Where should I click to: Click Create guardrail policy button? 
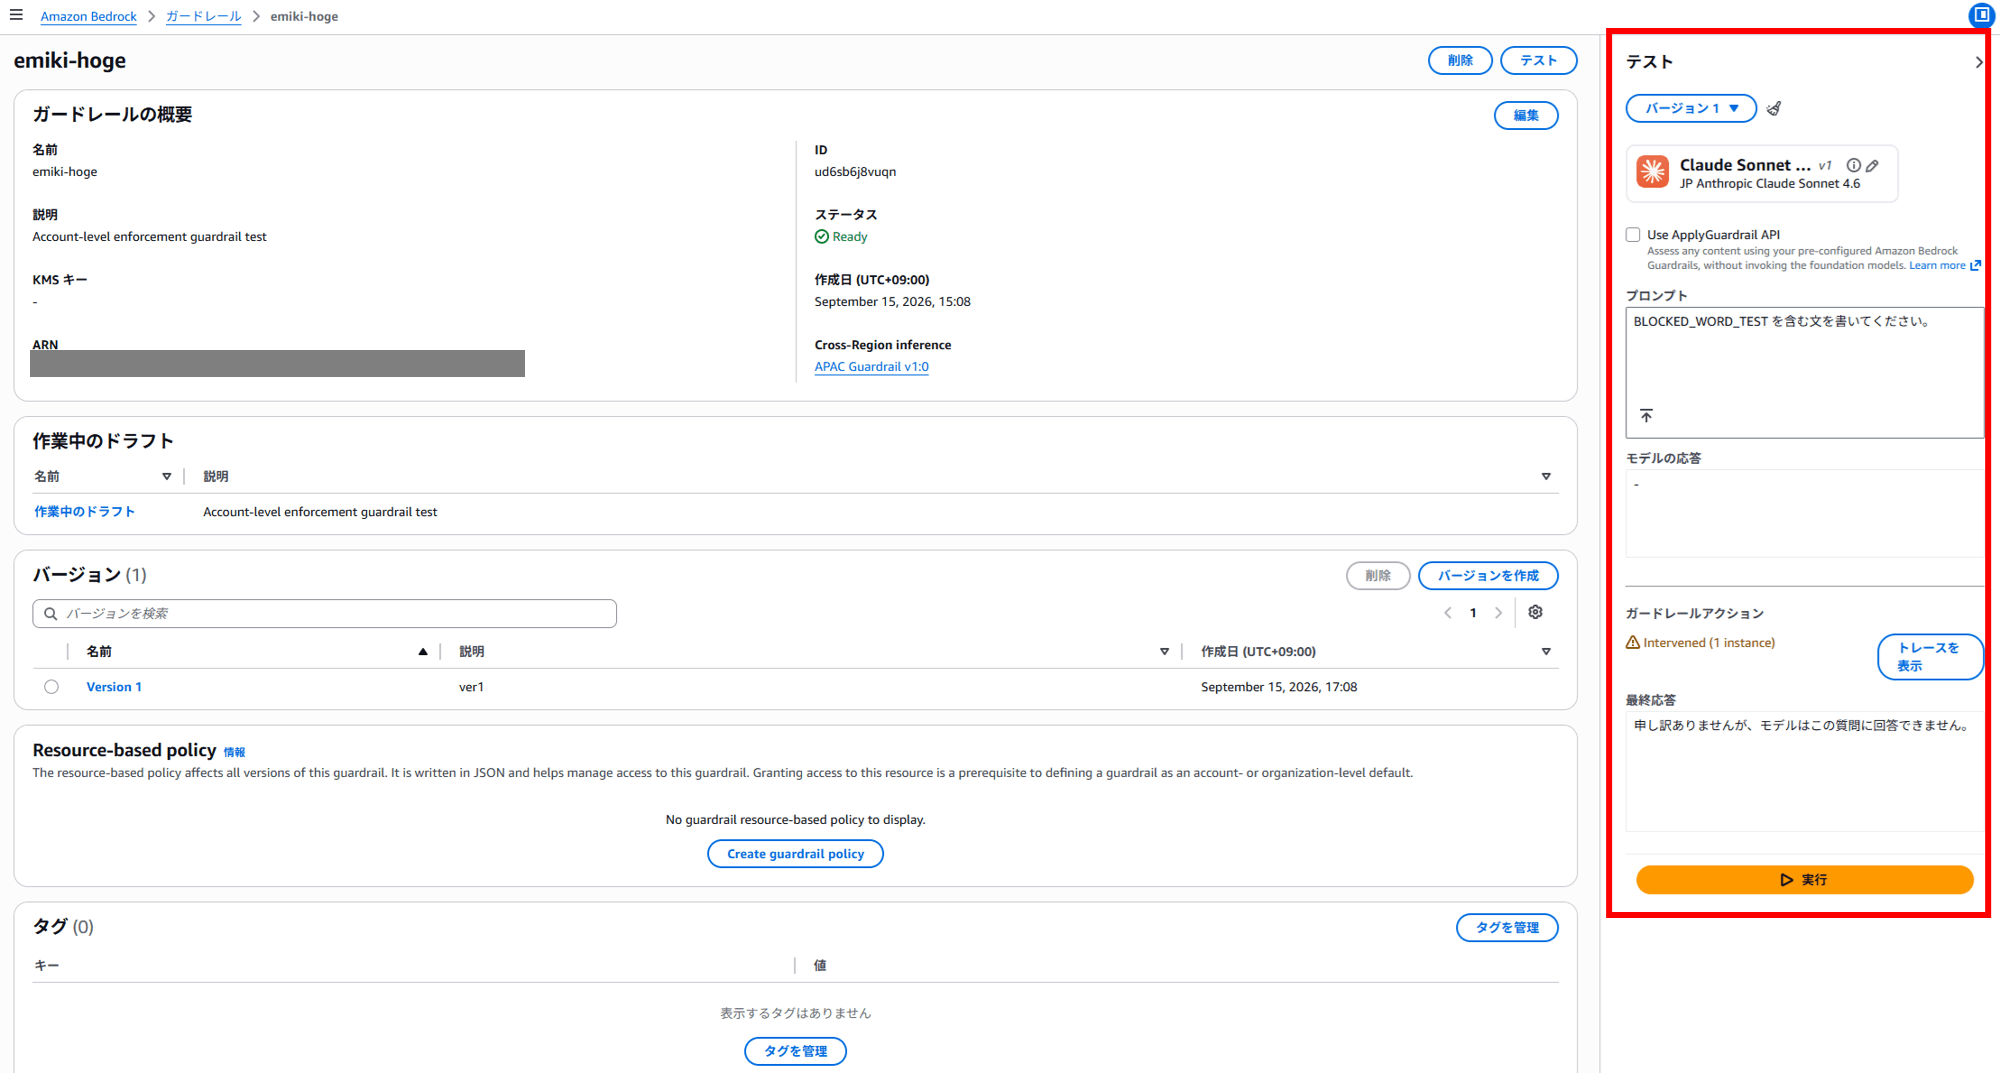coord(795,854)
